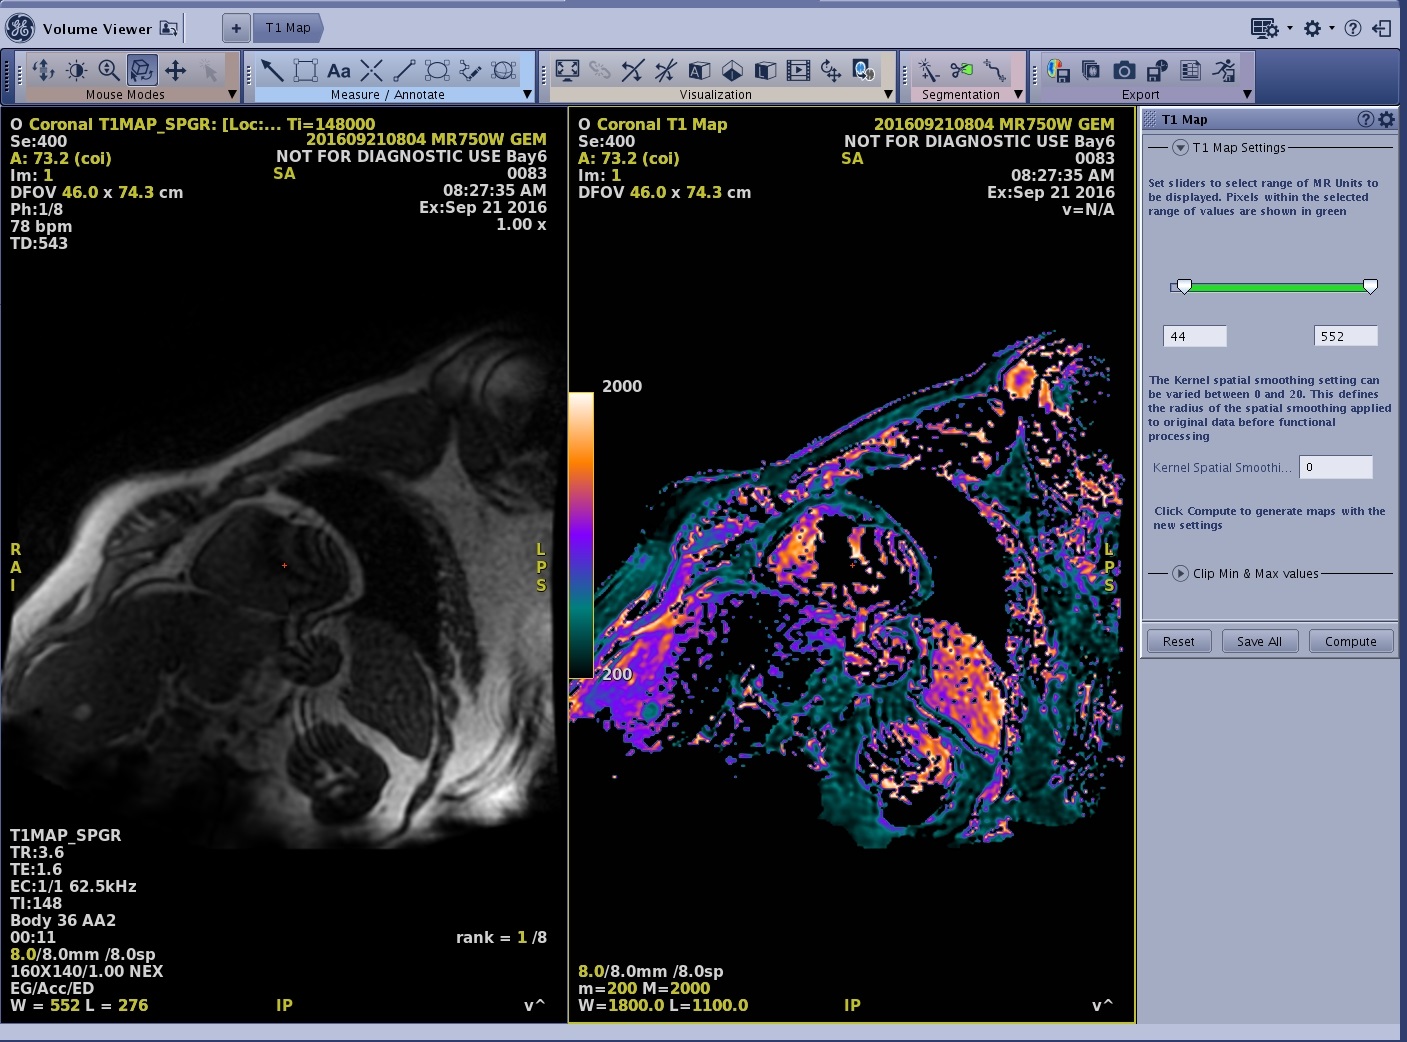Switch to the T1 Map tab

[288, 28]
